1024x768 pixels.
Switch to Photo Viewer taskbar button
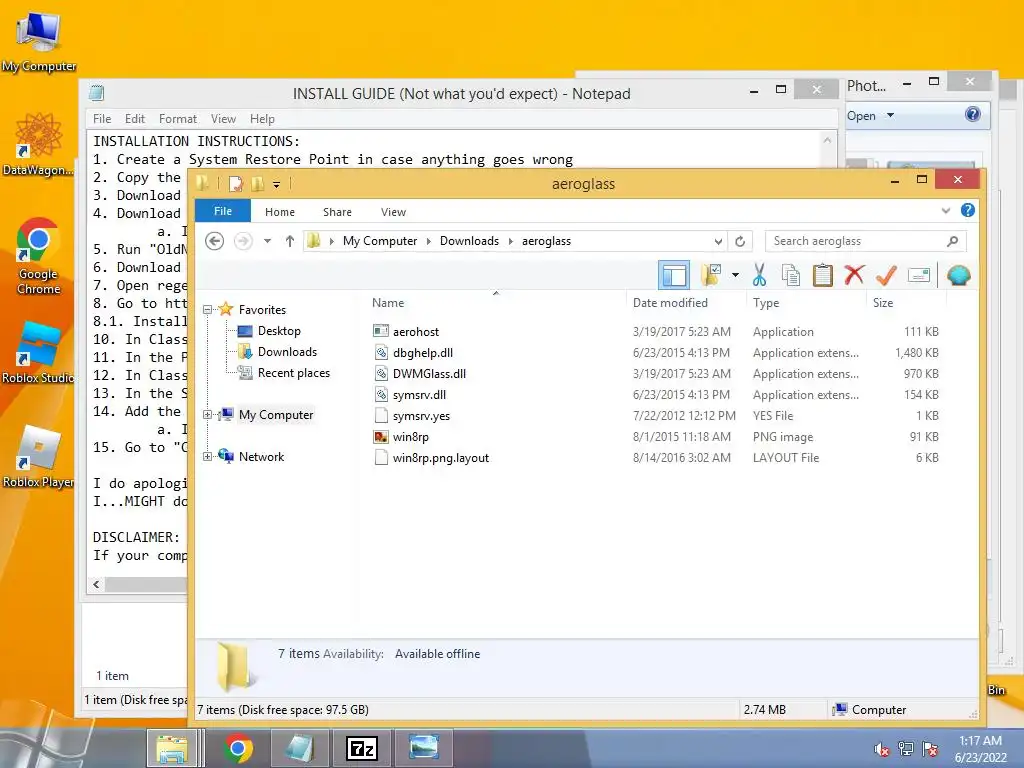423,748
